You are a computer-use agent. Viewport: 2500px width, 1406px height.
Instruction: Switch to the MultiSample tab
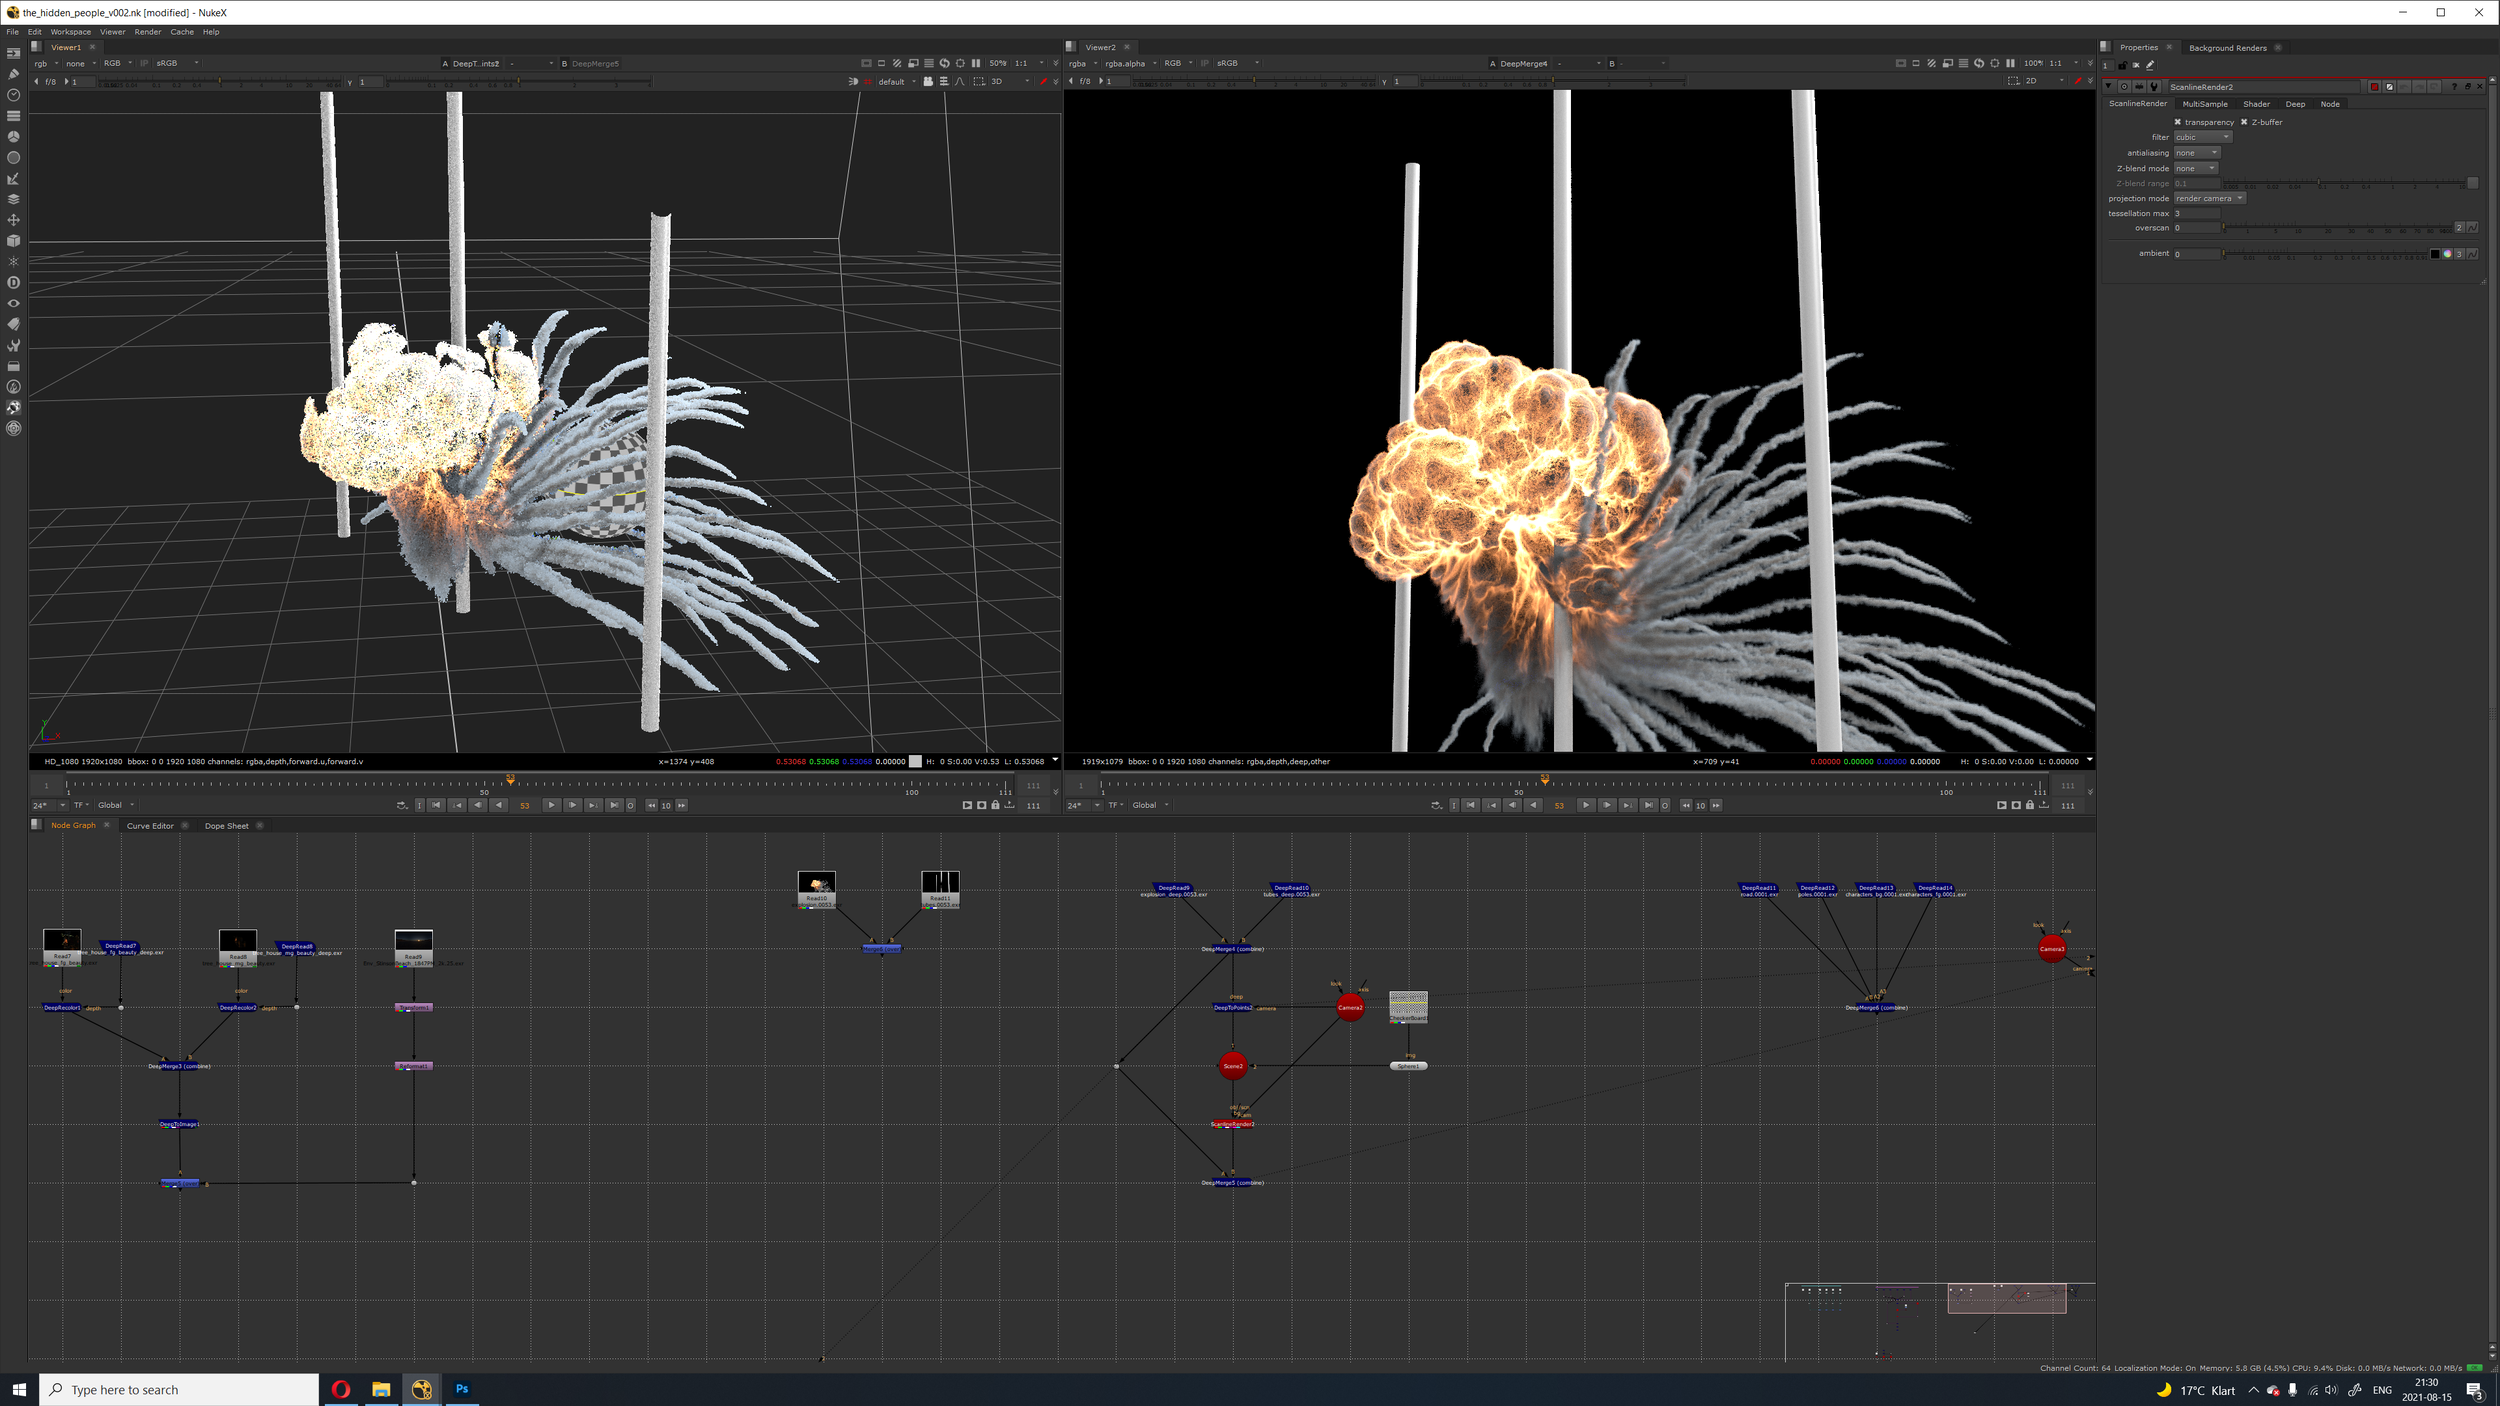[2204, 104]
